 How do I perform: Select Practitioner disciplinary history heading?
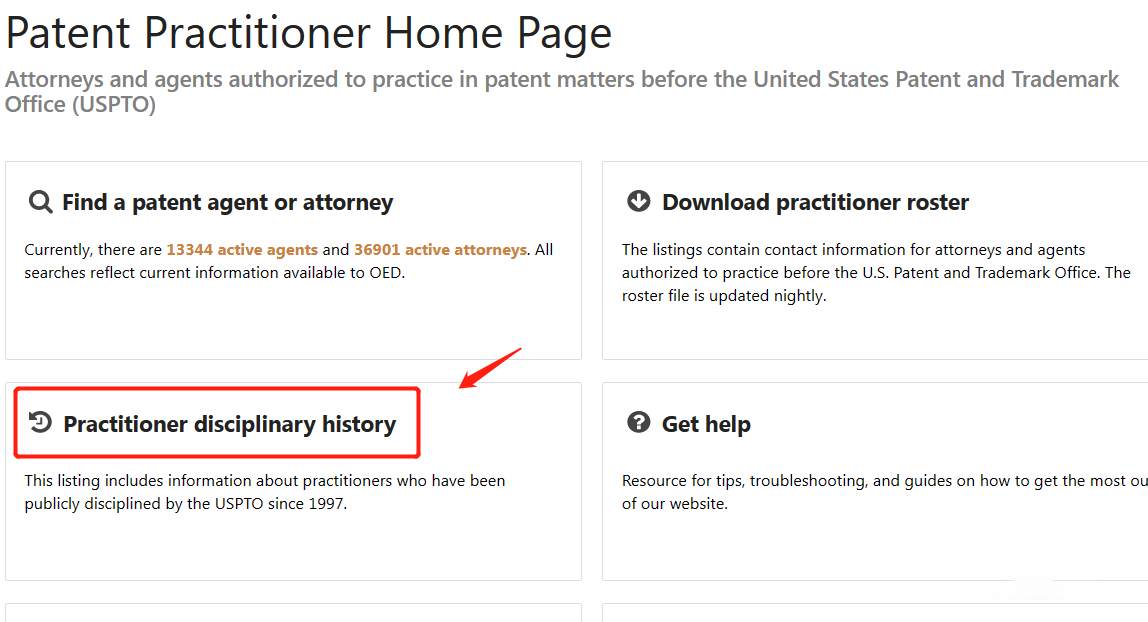coord(229,424)
